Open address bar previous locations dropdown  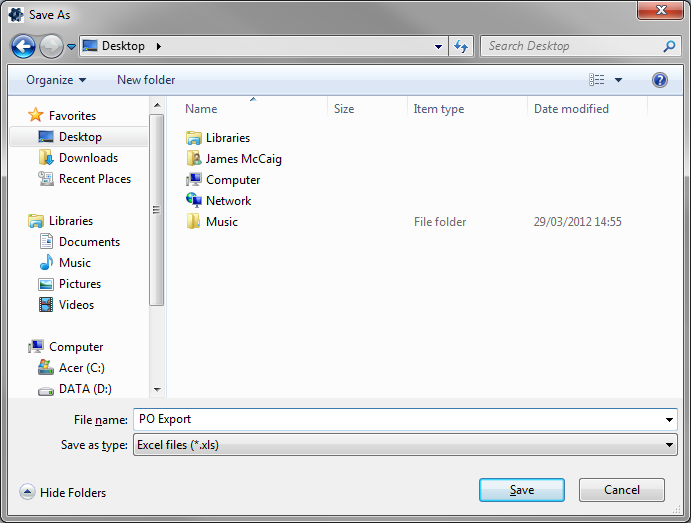[x=438, y=46]
